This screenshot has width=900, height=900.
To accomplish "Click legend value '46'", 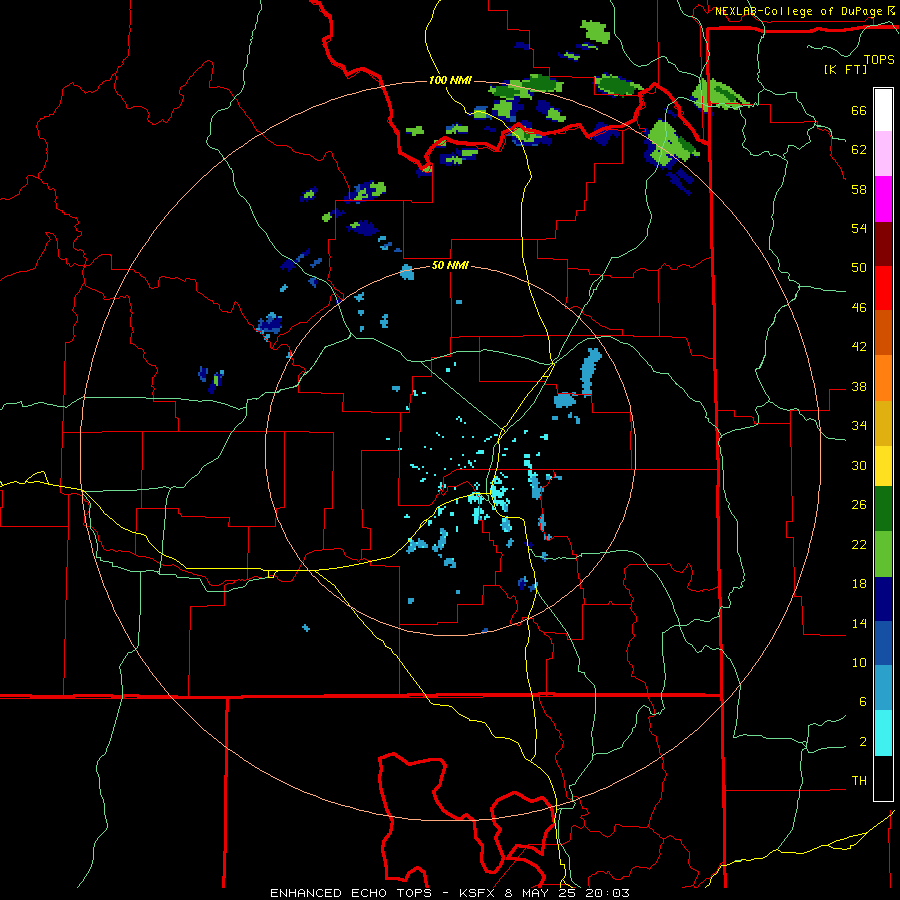I will pyautogui.click(x=859, y=308).
